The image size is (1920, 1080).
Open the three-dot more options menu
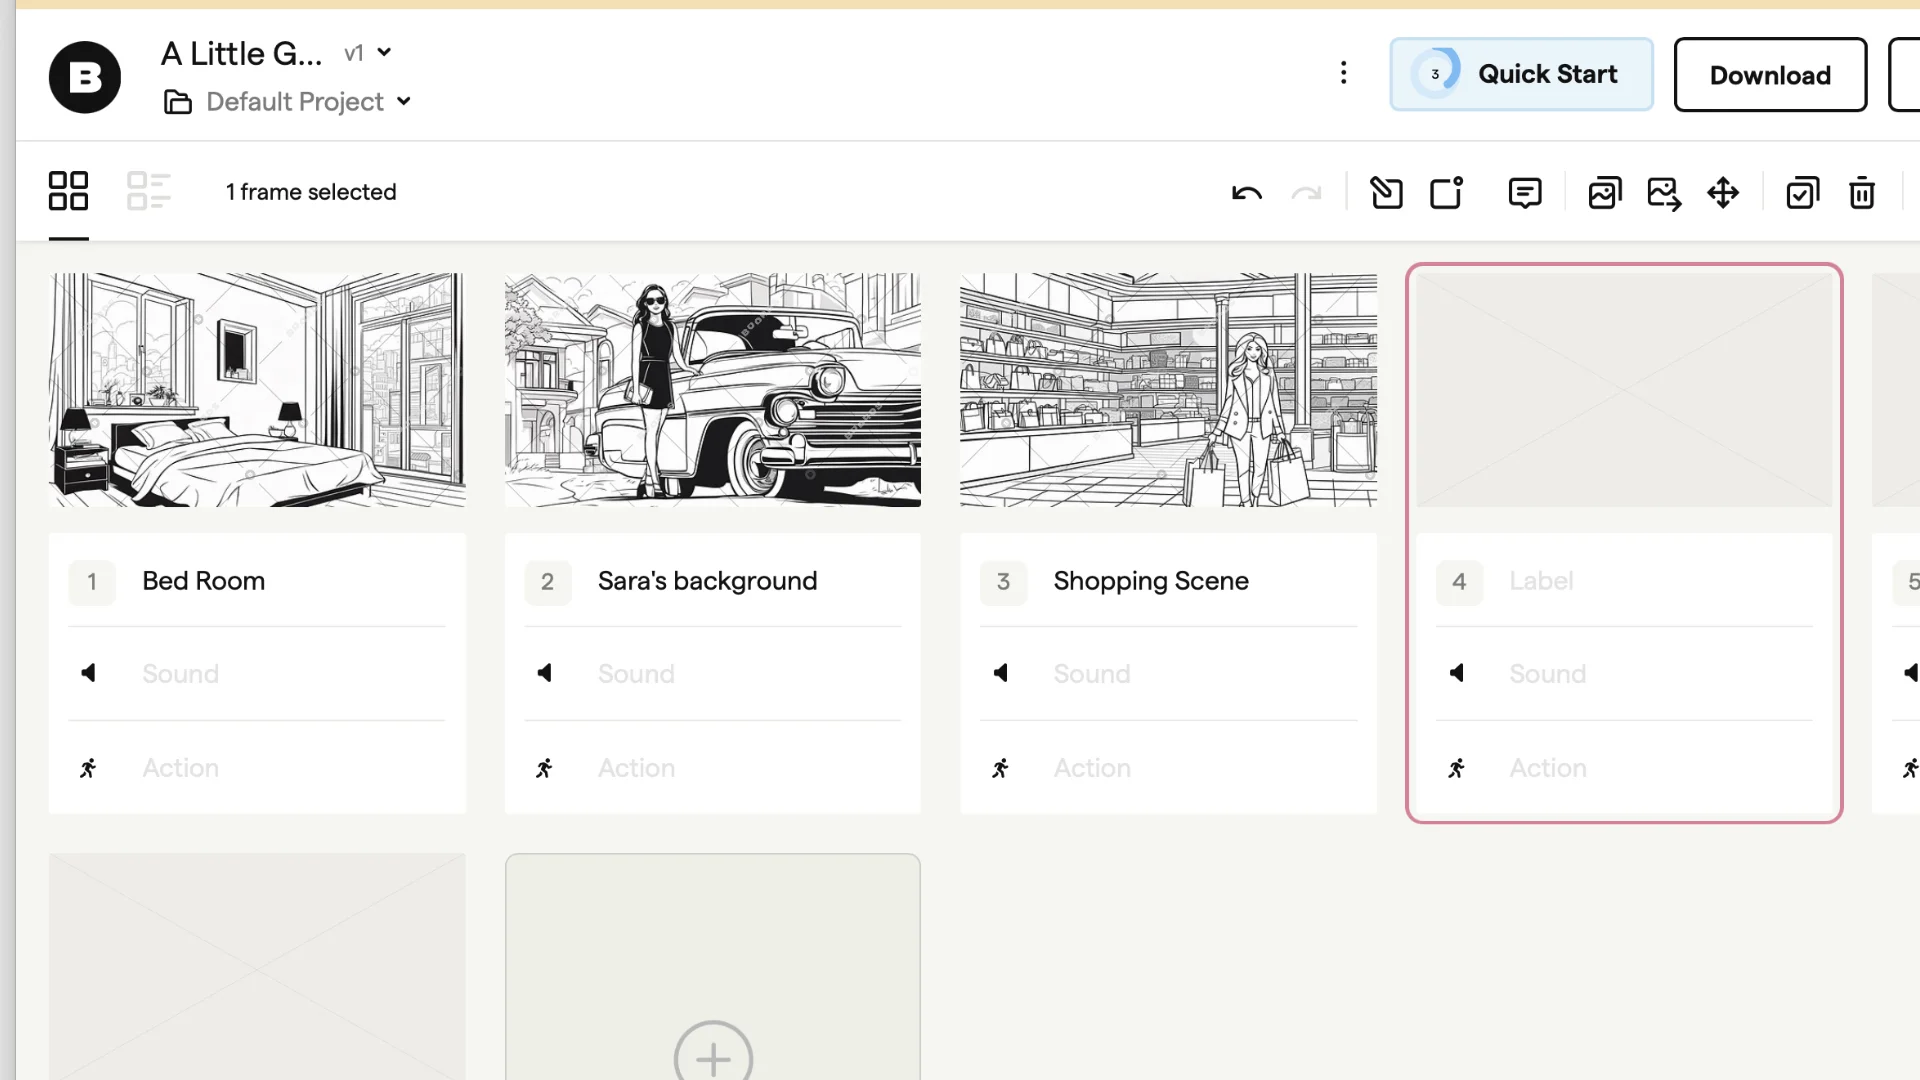pyautogui.click(x=1343, y=73)
